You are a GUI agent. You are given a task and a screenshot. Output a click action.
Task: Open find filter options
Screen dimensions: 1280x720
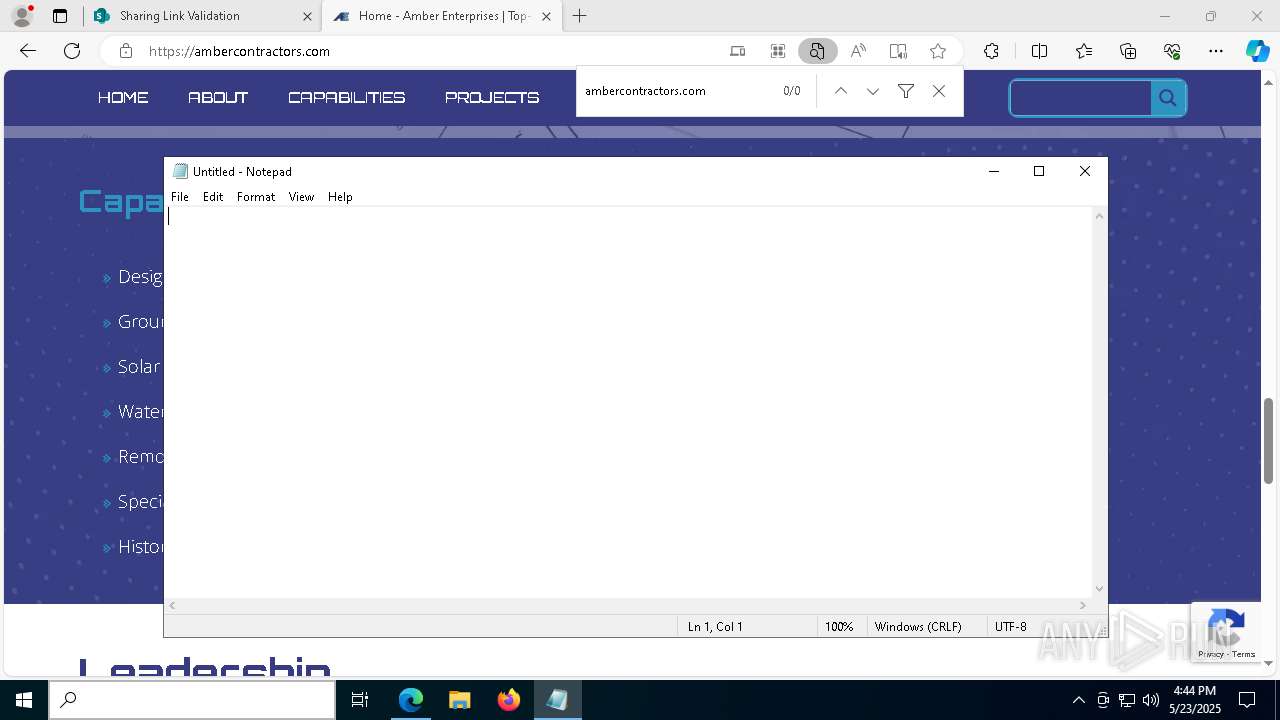(906, 91)
